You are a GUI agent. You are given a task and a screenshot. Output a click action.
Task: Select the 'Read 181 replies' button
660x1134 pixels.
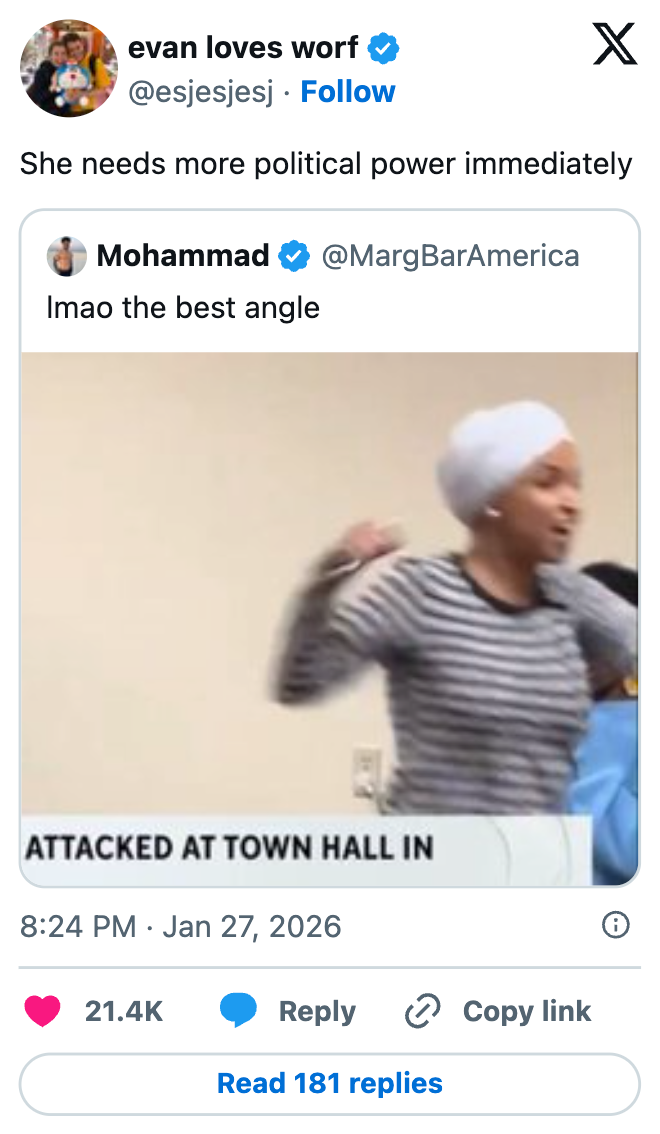330,1084
